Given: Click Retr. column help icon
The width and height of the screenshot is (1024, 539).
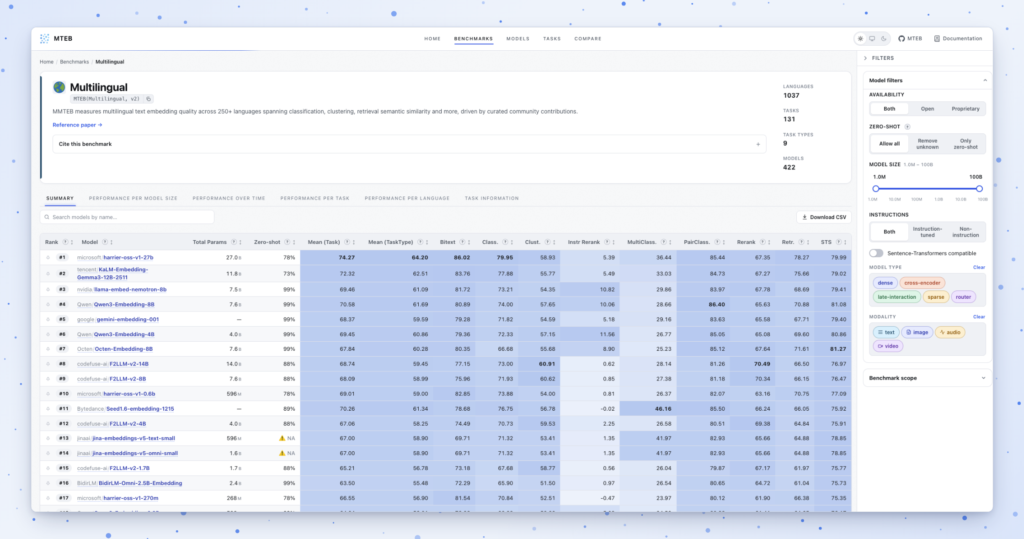Looking at the screenshot, I should click(801, 242).
